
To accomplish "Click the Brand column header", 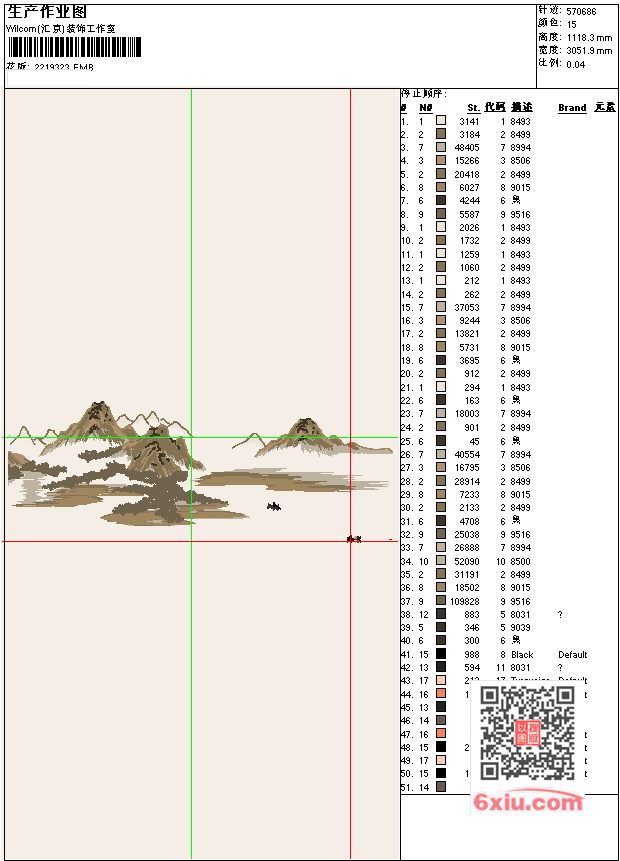I will 572,108.
